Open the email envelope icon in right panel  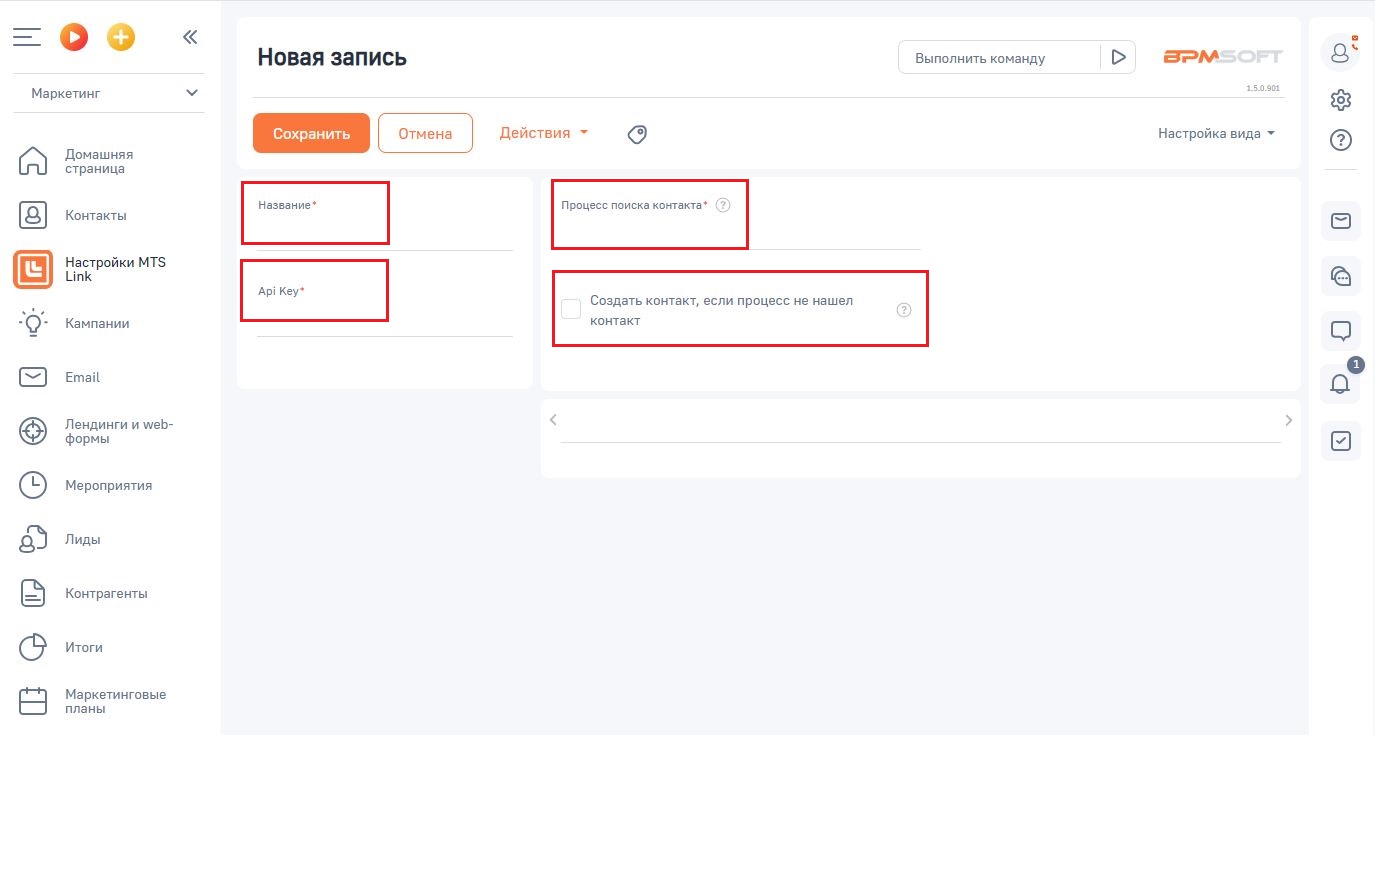click(1340, 221)
